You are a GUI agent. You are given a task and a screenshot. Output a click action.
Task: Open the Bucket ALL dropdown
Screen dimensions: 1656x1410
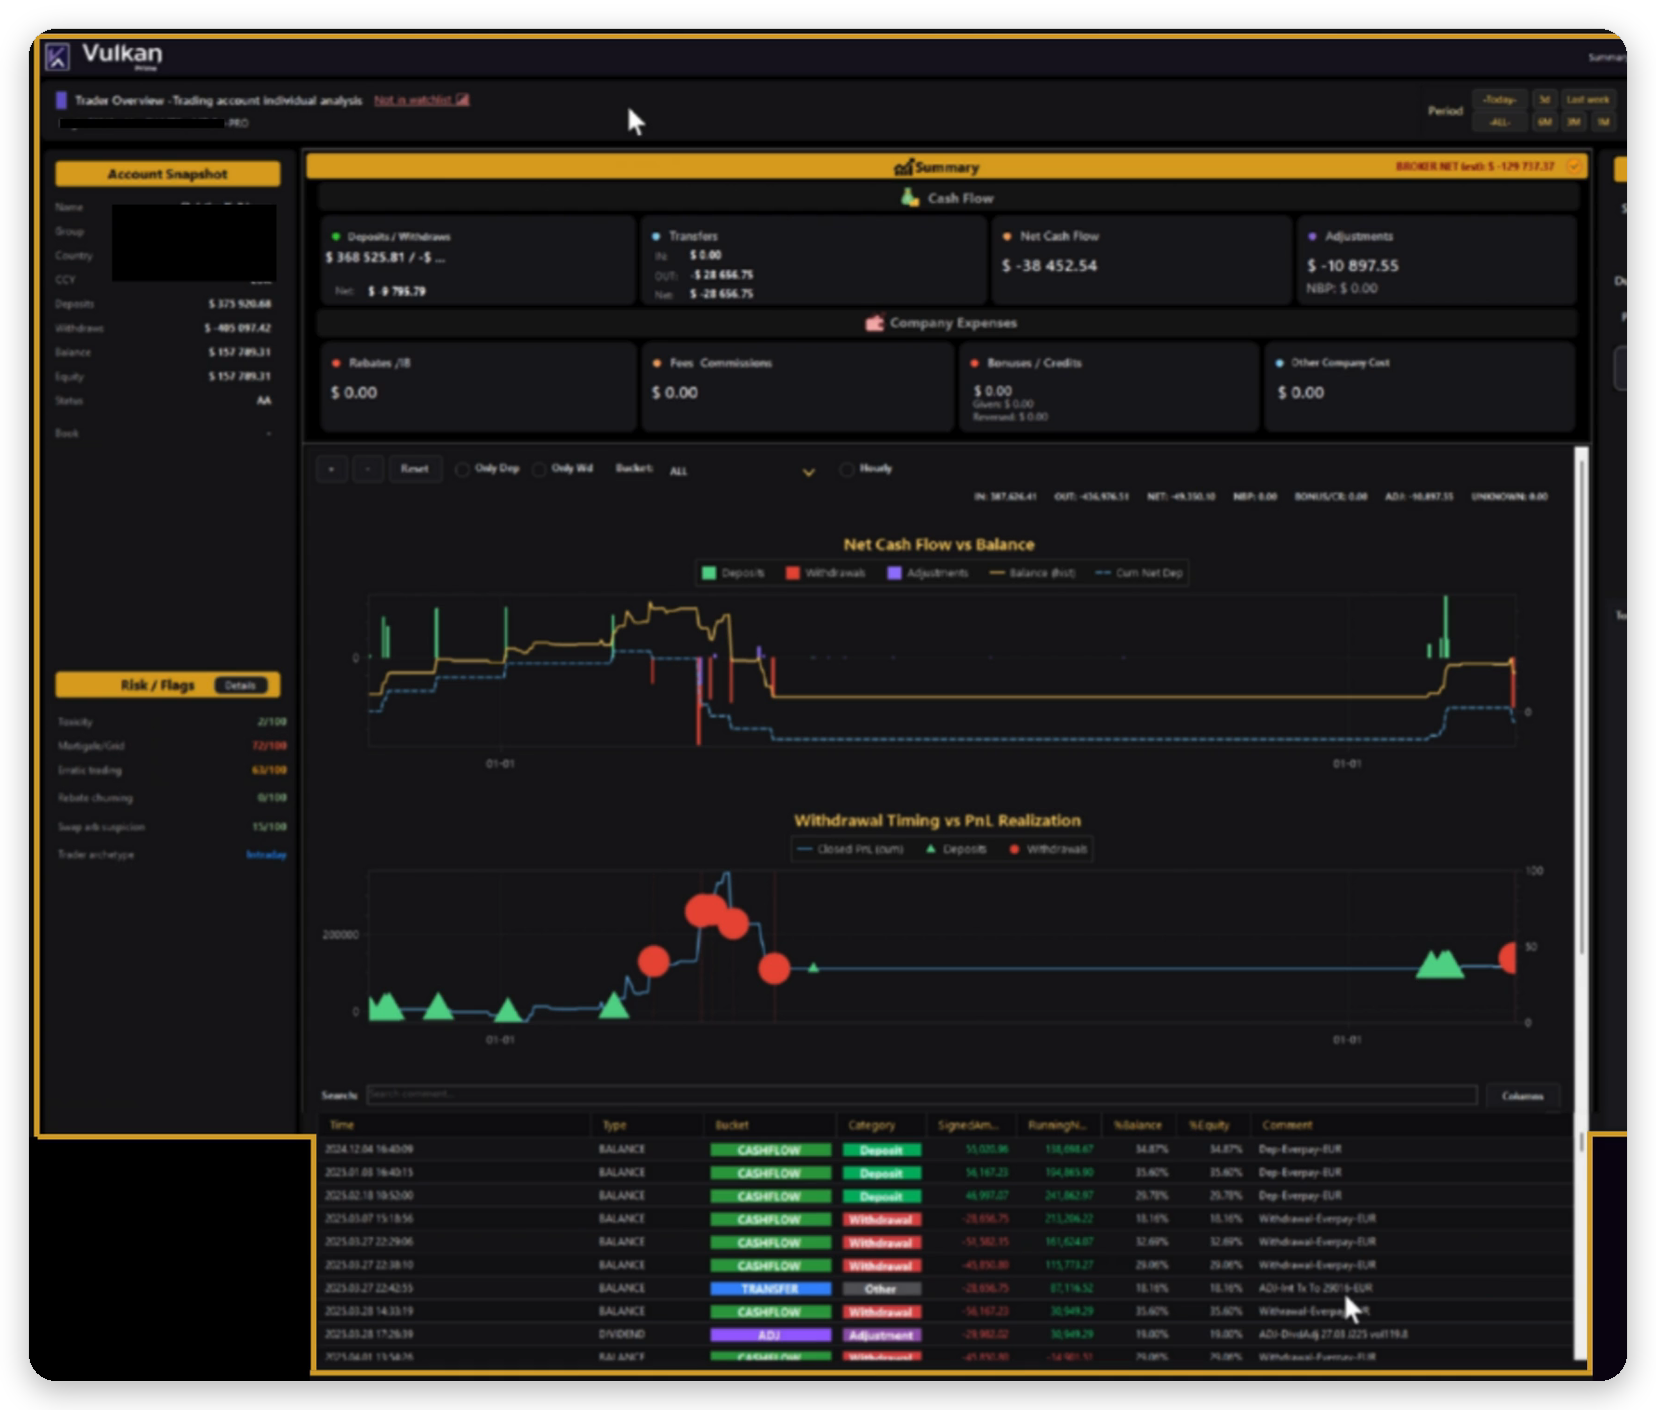pyautogui.click(x=742, y=471)
